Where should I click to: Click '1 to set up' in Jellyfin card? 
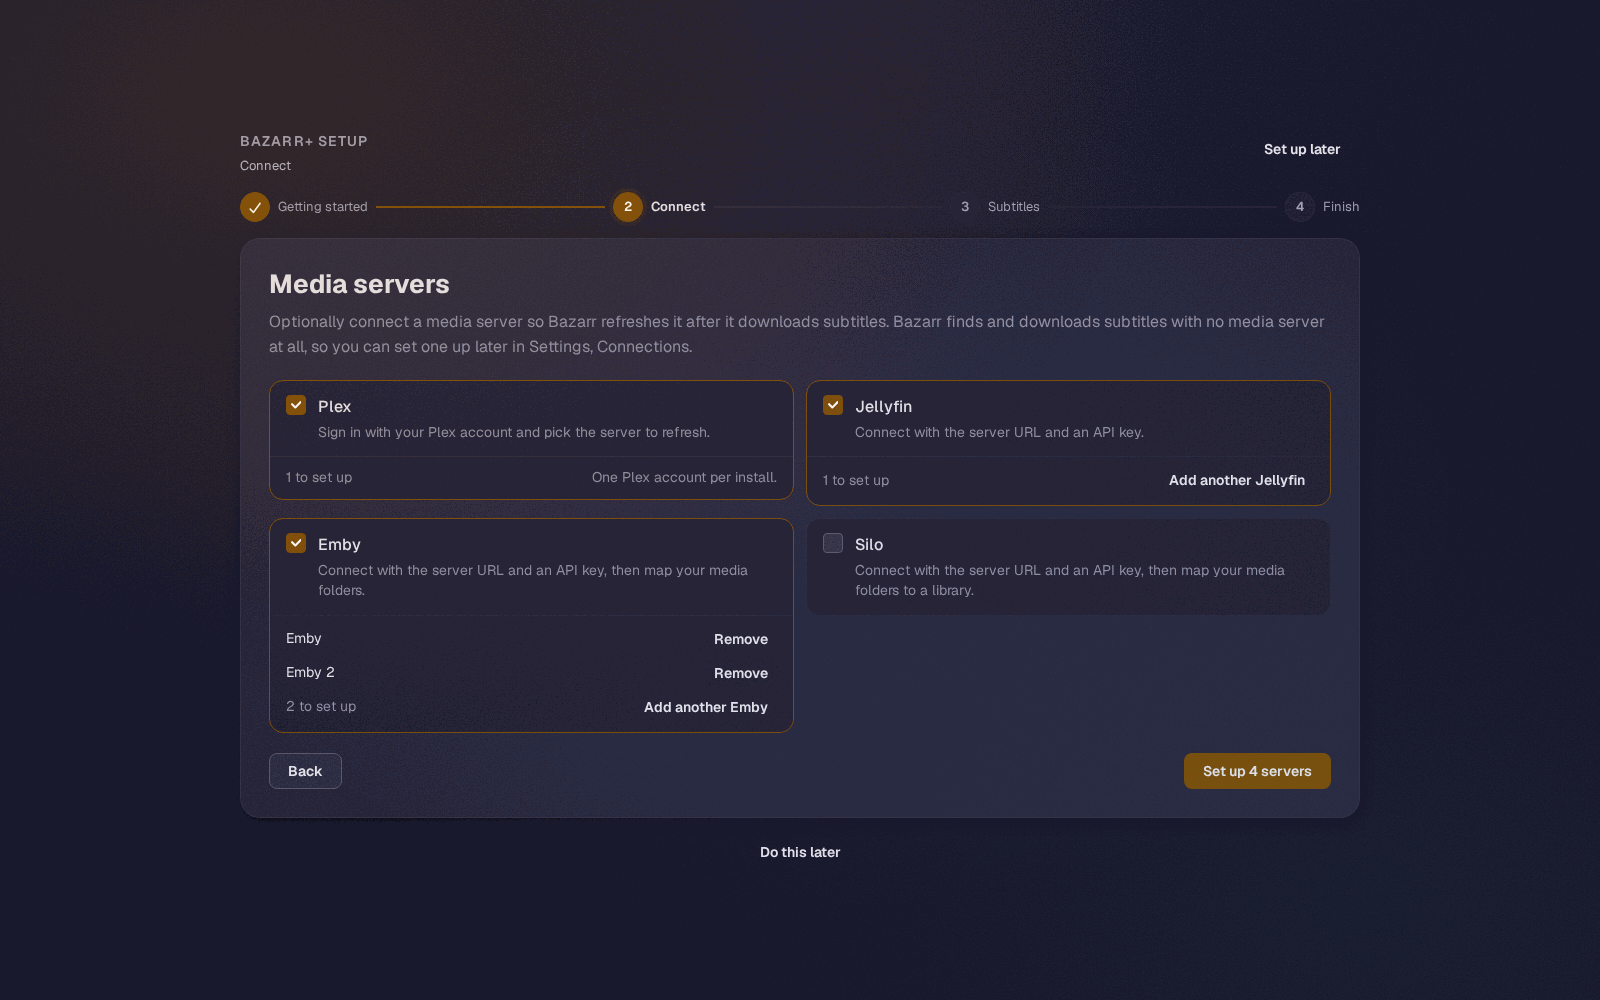click(x=856, y=480)
